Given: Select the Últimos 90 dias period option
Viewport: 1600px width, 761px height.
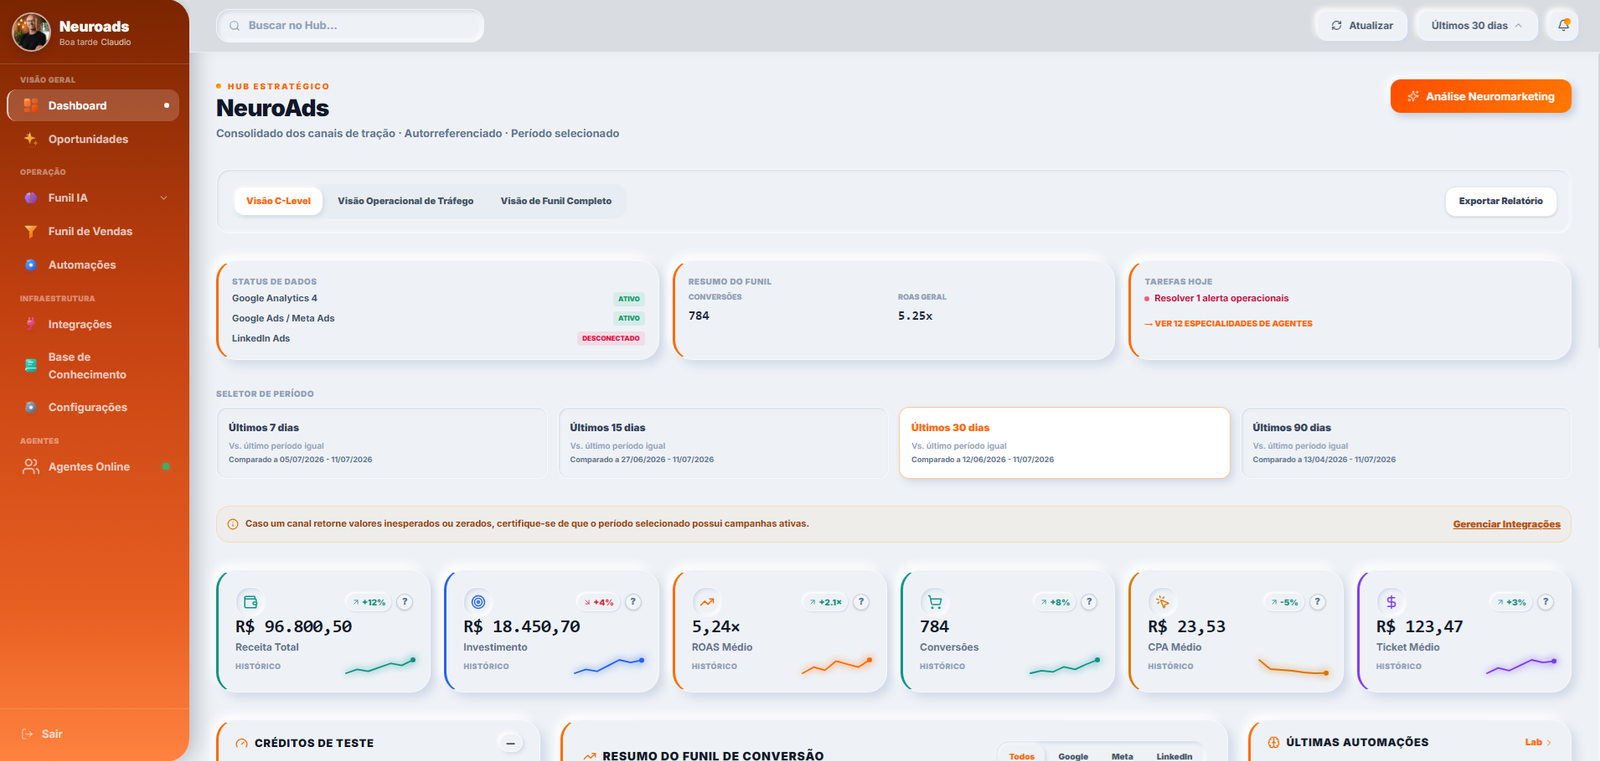Looking at the screenshot, I should [1406, 443].
